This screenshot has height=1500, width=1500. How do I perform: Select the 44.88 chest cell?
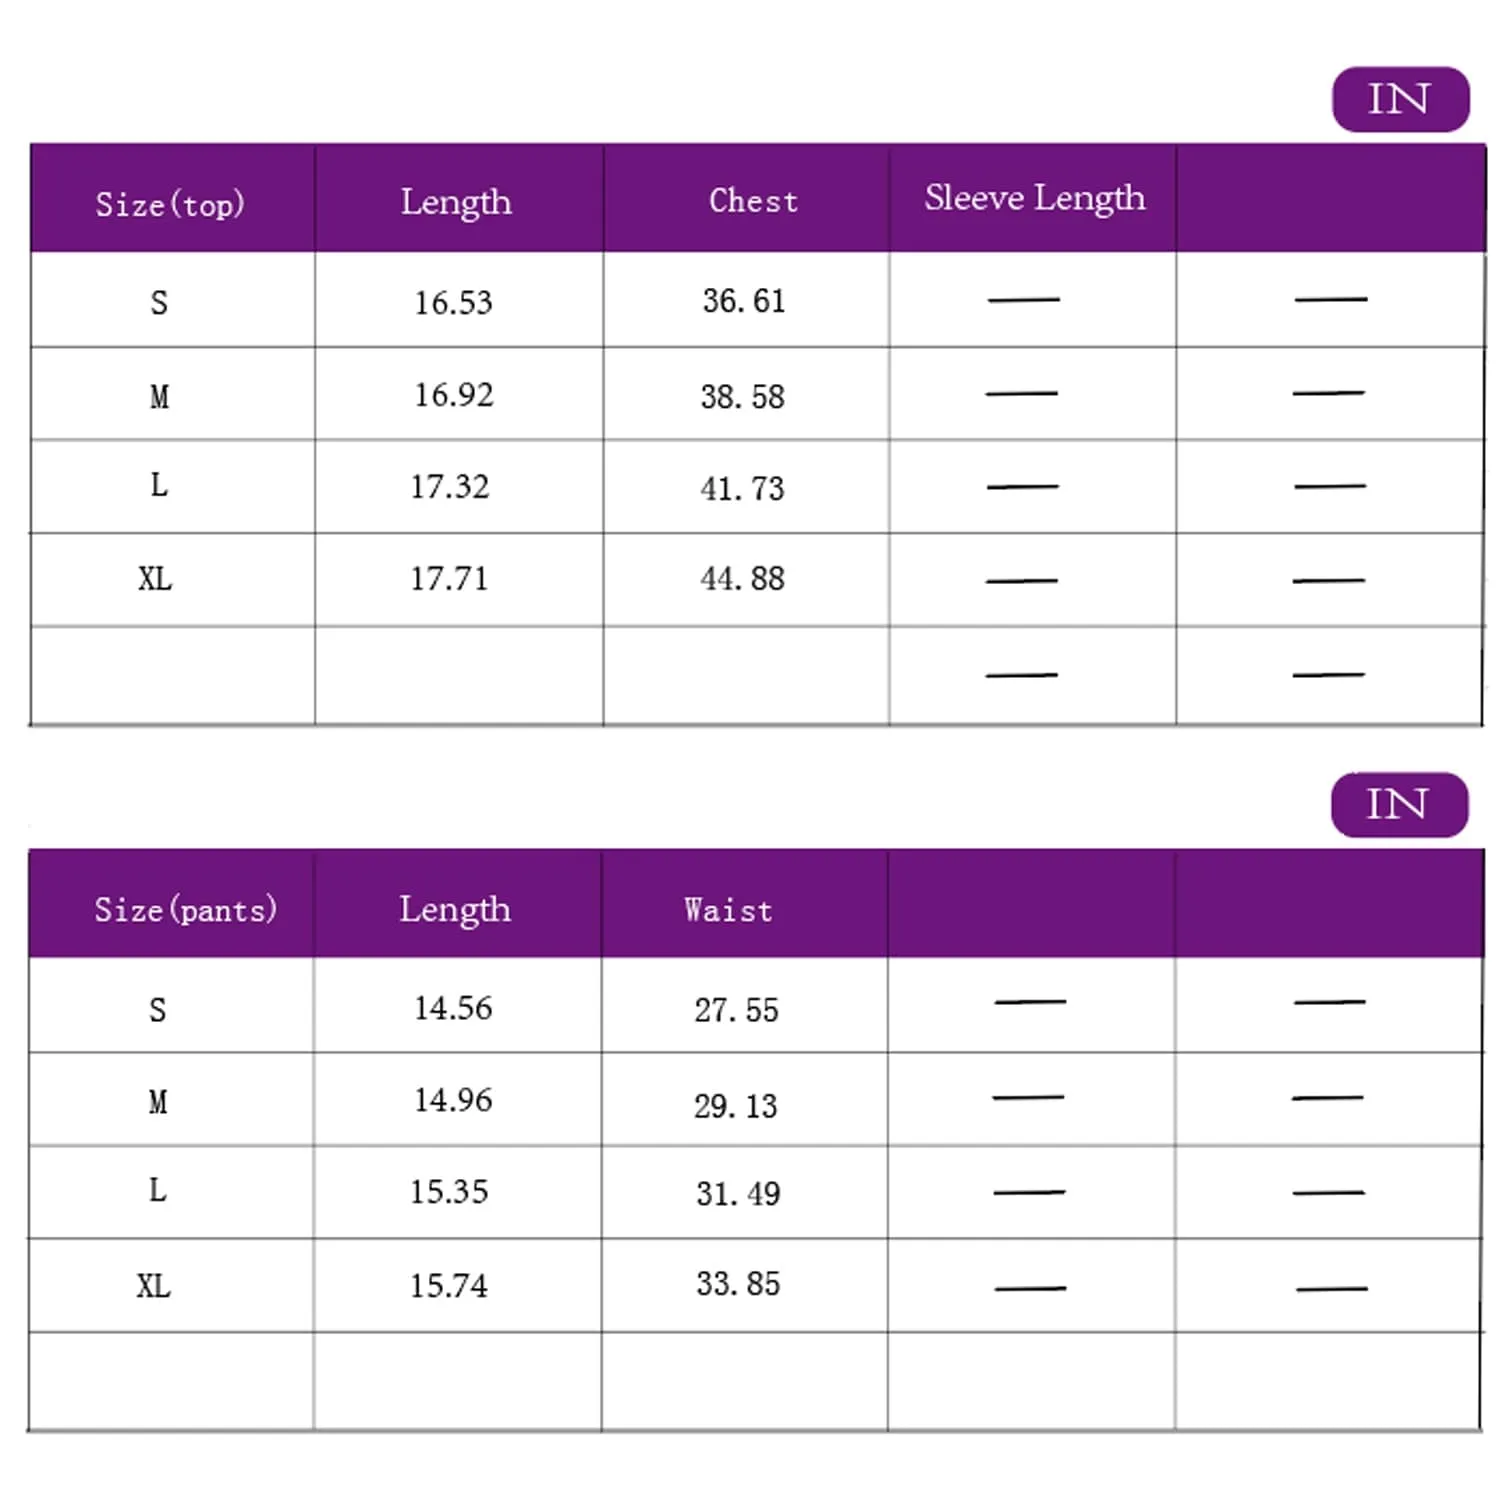[742, 578]
